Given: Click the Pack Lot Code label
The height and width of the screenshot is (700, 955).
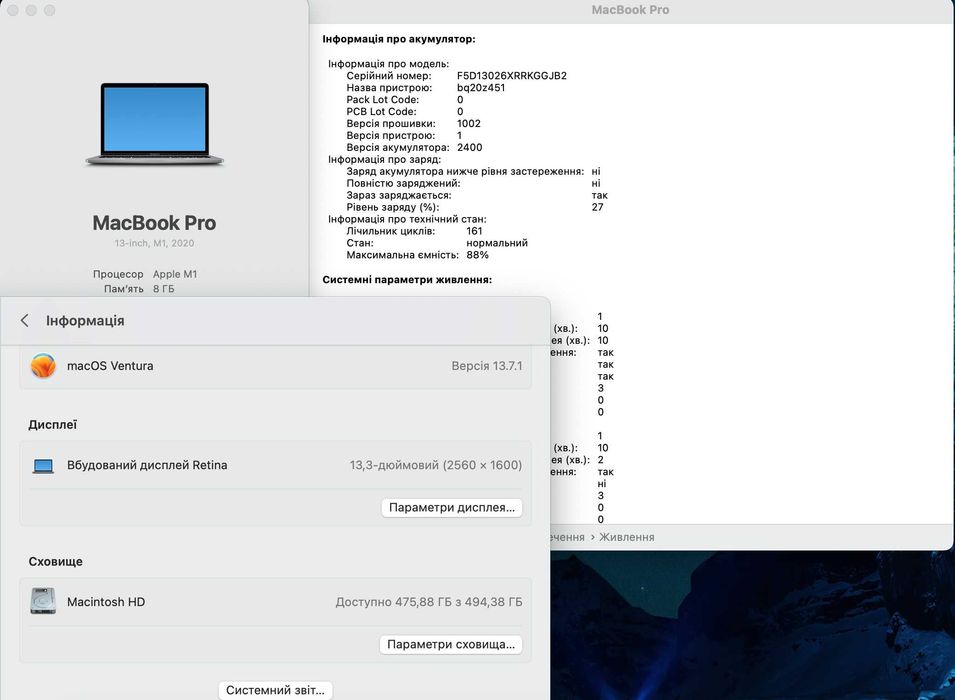Looking at the screenshot, I should point(382,100).
